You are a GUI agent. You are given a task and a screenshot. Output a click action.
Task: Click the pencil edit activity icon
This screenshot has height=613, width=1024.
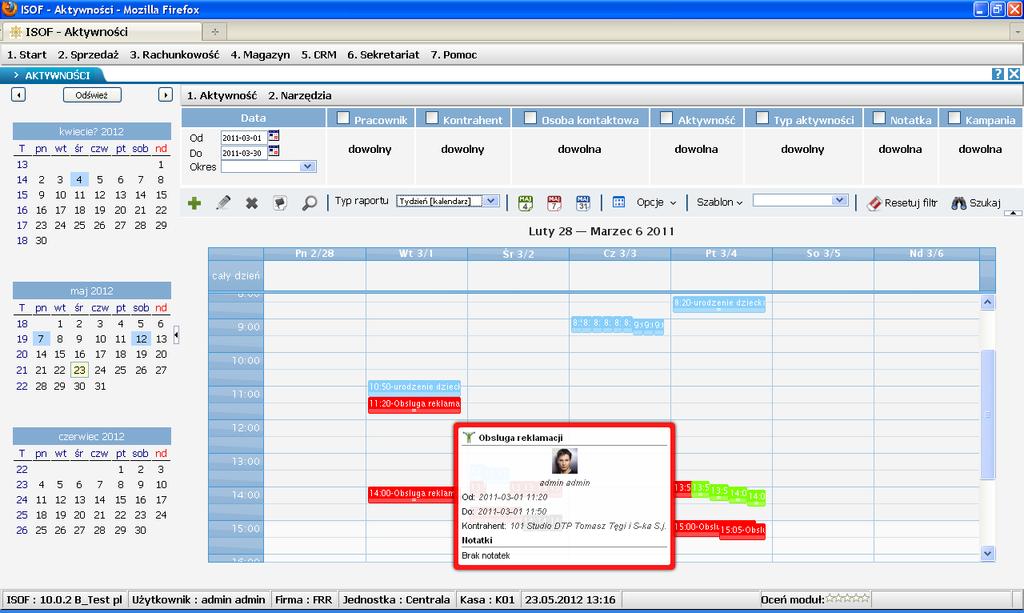[x=223, y=203]
